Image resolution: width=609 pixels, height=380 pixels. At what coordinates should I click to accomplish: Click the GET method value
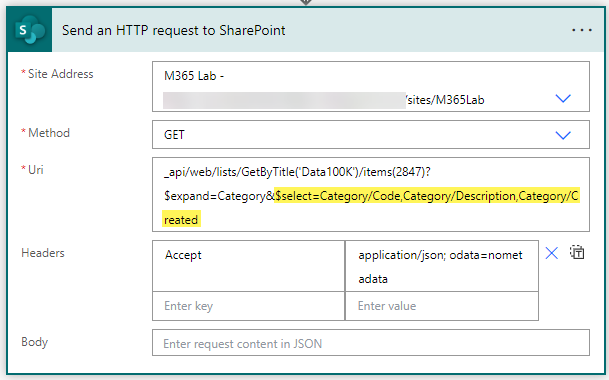[174, 135]
